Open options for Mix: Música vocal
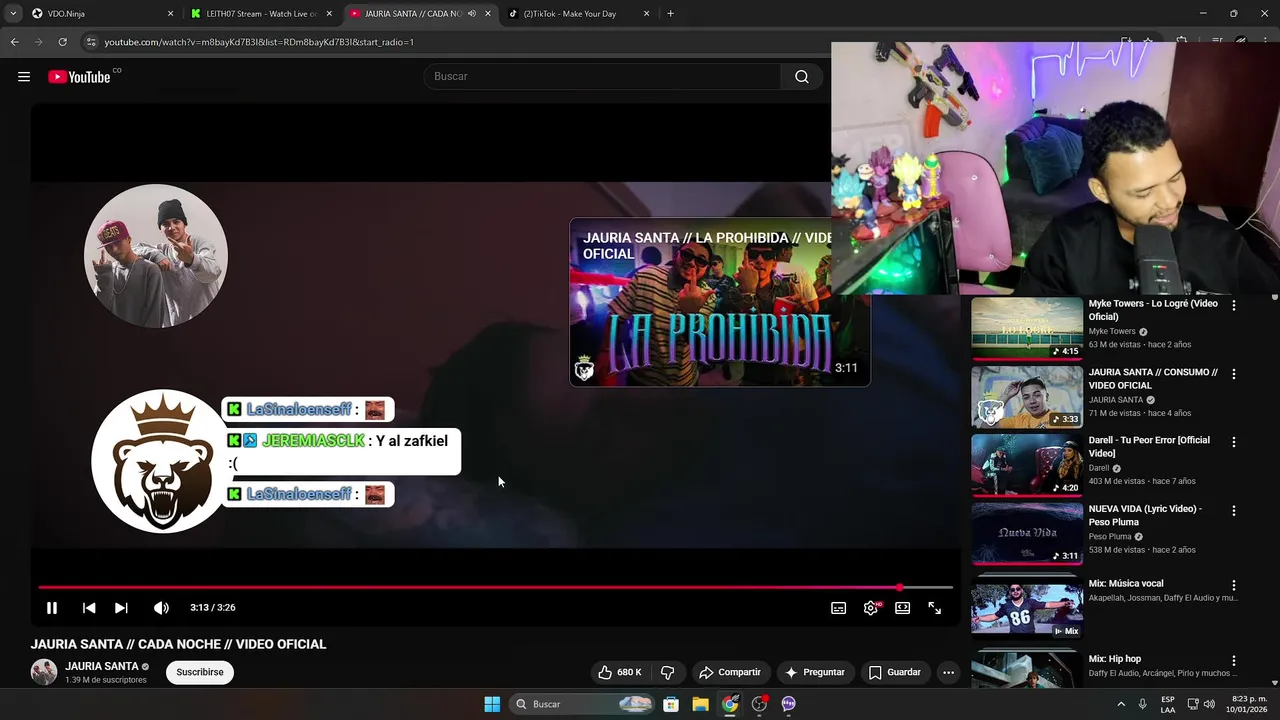 click(1234, 585)
